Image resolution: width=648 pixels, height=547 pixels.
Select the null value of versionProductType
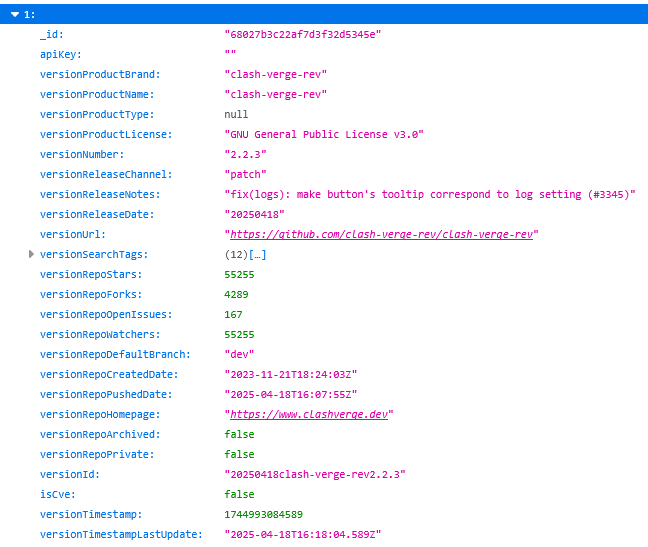point(236,114)
